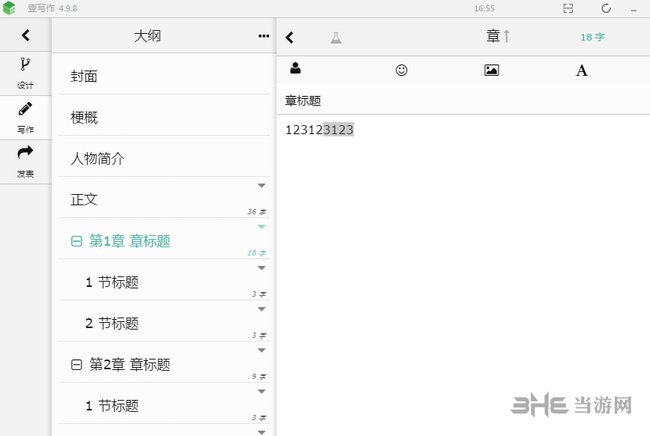Click the 大纲 panel title

[x=148, y=36]
